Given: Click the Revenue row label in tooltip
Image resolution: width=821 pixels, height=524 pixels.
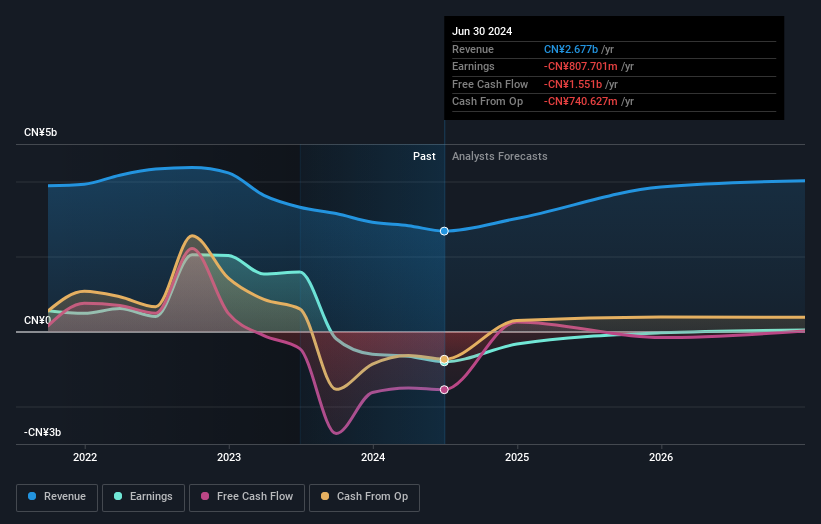Looking at the screenshot, I should tap(473, 49).
